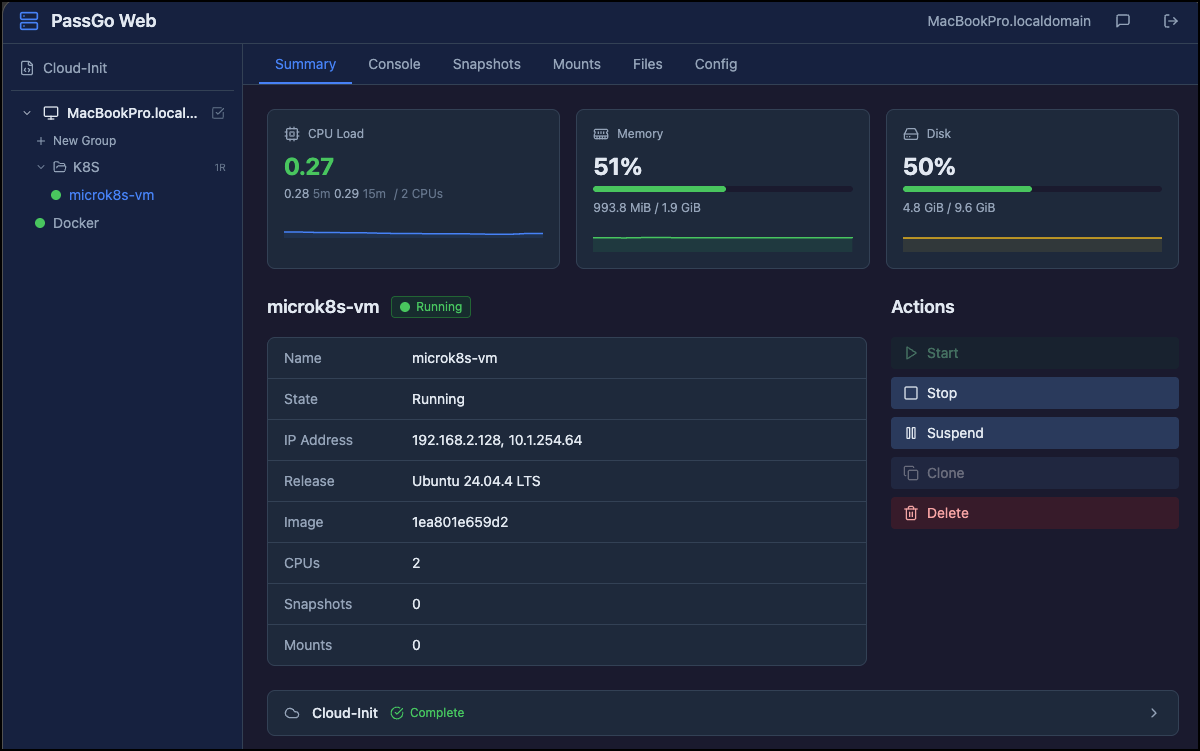Image resolution: width=1200 pixels, height=751 pixels.
Task: Select the Docker instance in sidebar
Action: click(x=75, y=223)
